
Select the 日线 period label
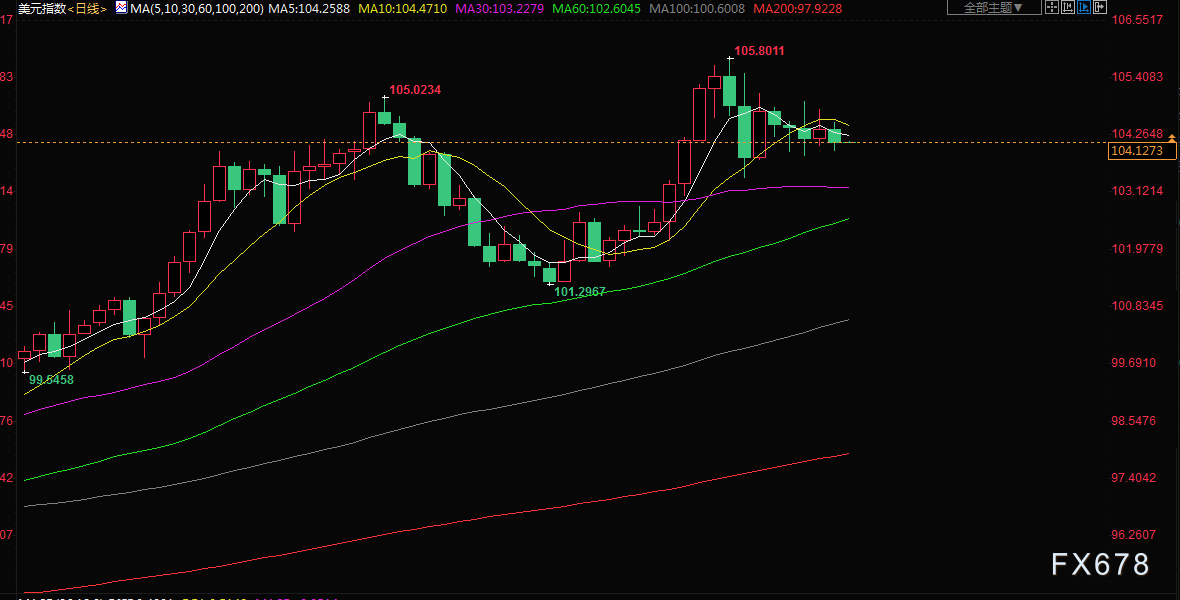point(87,8)
